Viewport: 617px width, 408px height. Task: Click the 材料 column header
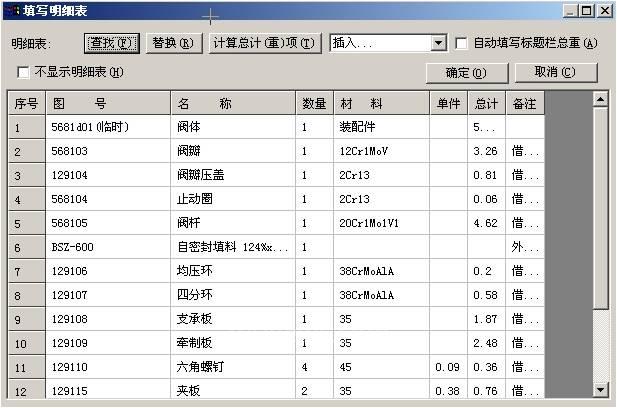pyautogui.click(x=382, y=104)
